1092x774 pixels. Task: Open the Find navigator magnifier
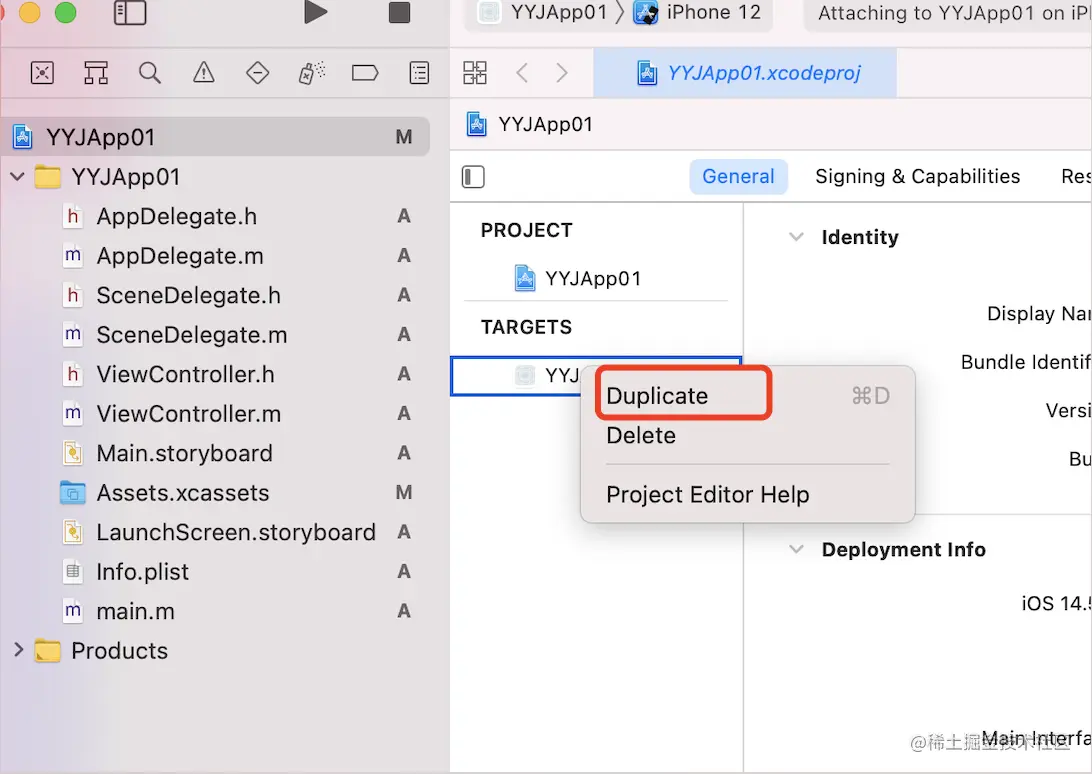click(150, 72)
